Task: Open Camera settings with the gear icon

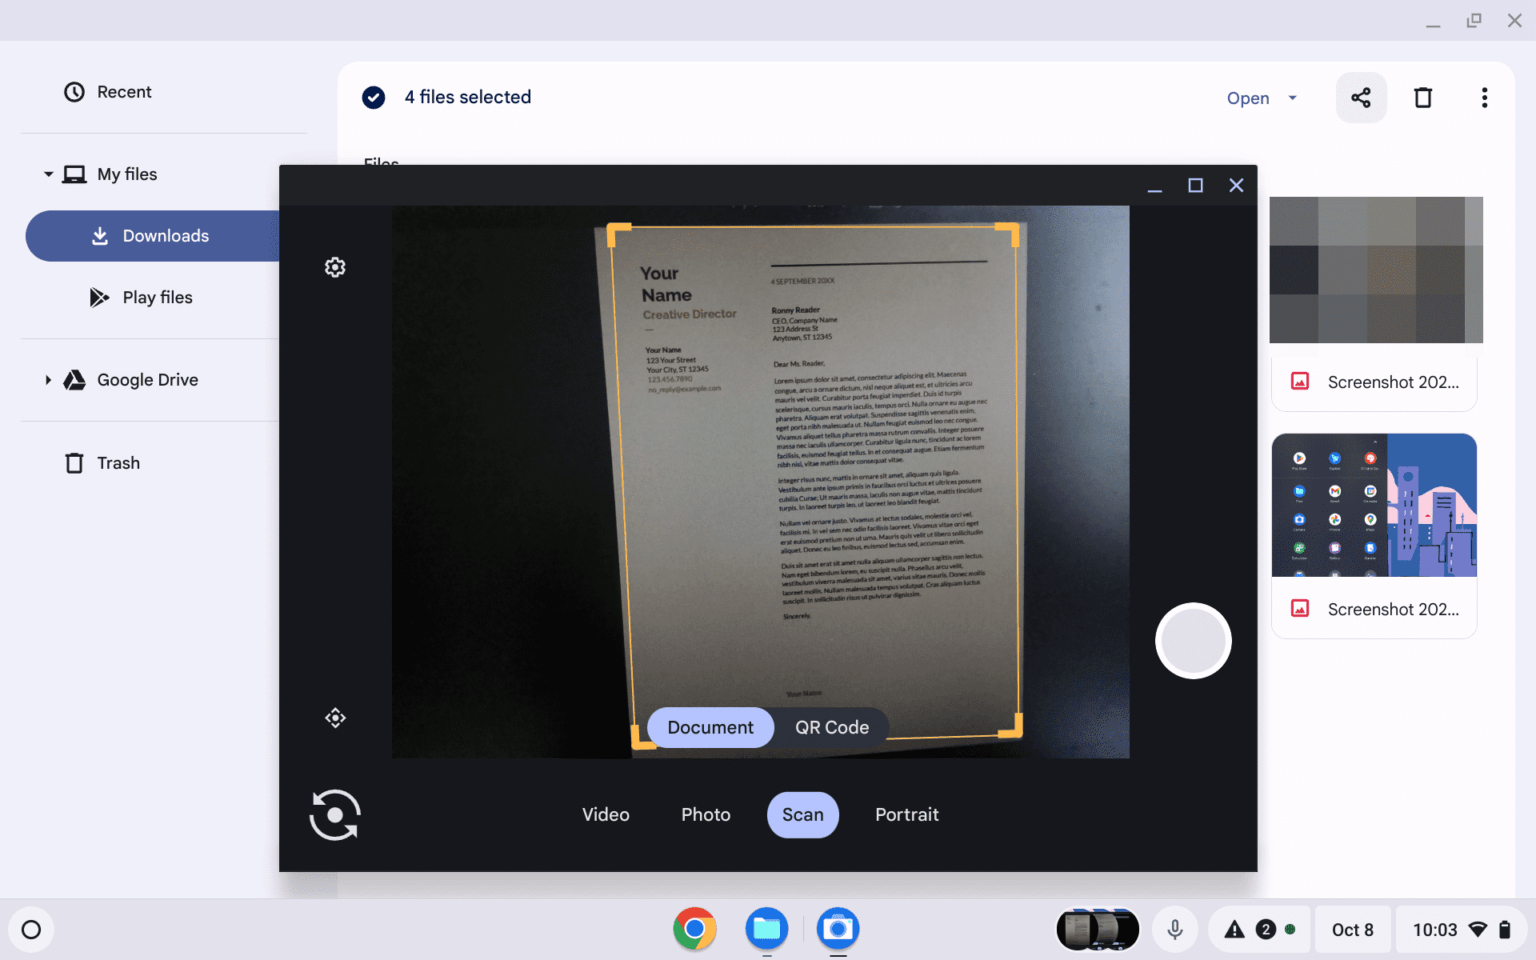Action: coord(335,267)
